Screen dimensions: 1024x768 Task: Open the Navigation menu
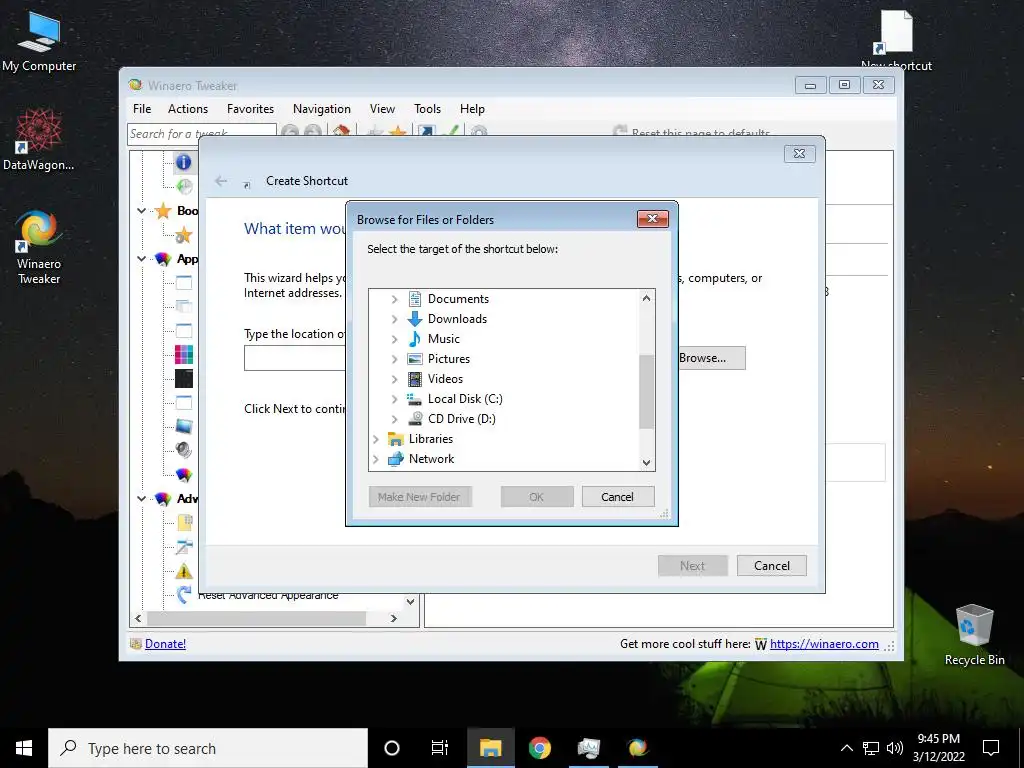tap(321, 109)
